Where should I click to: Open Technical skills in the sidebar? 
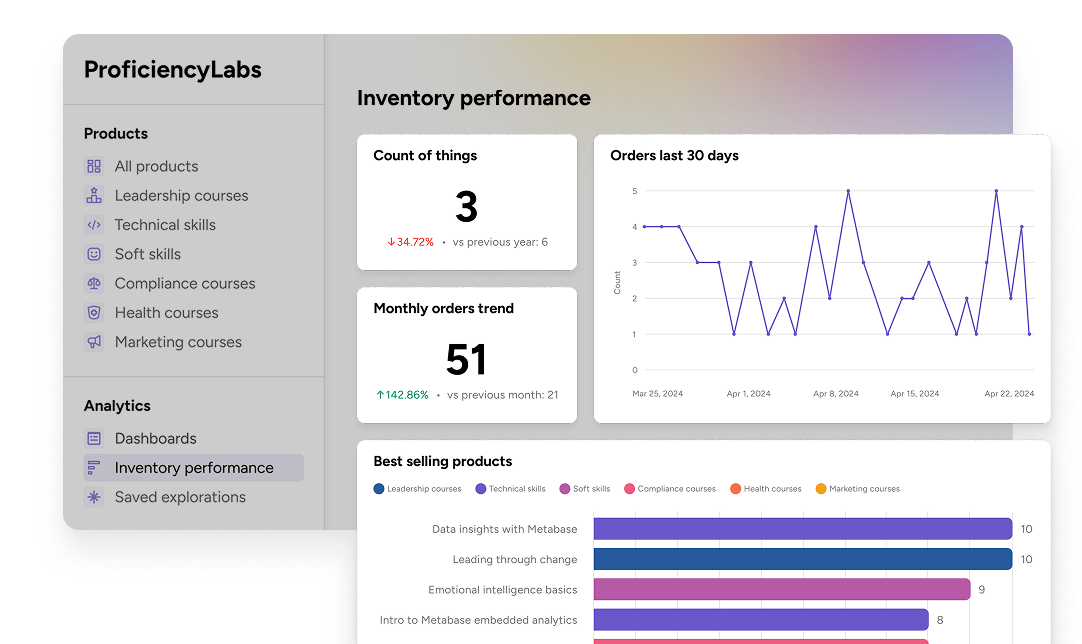[x=165, y=225]
